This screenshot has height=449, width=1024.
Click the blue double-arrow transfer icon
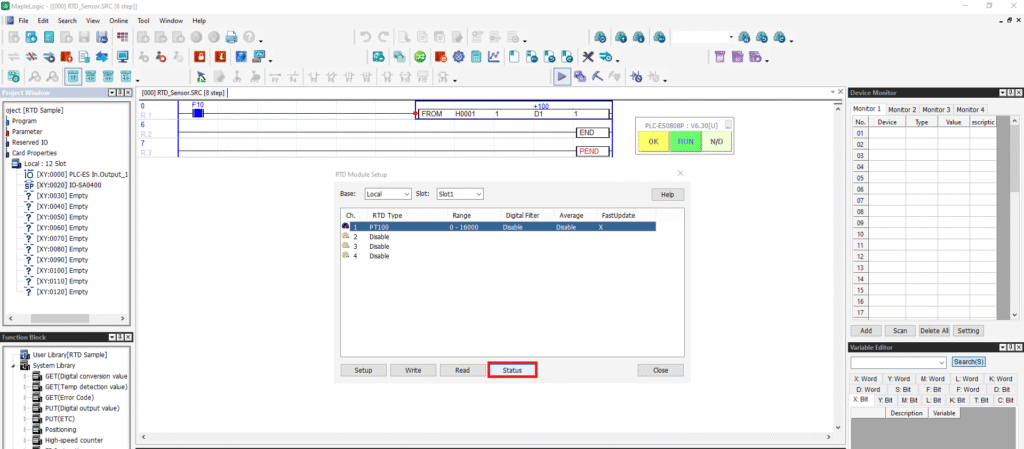click(x=102, y=57)
